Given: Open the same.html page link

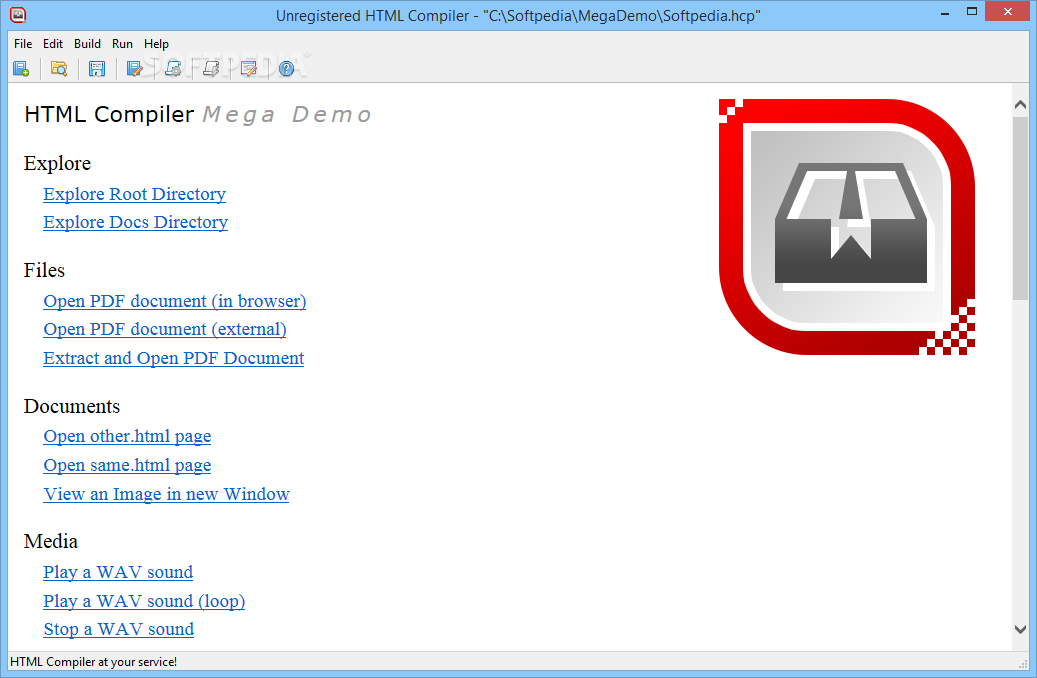Looking at the screenshot, I should click(127, 466).
